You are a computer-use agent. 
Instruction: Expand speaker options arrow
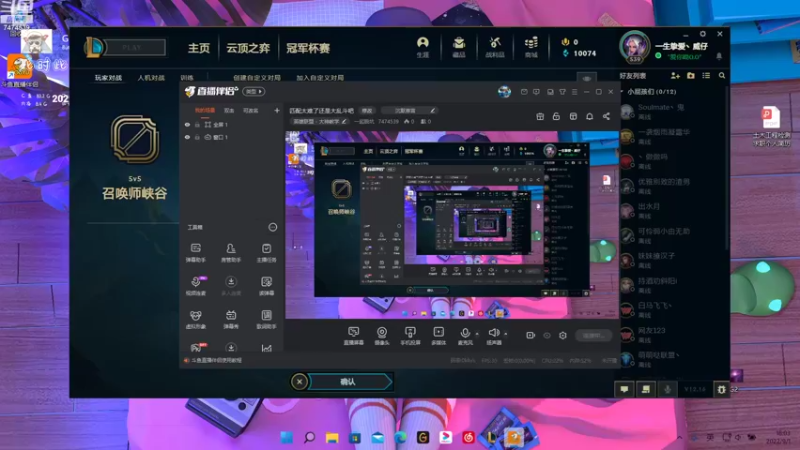pyautogui.click(x=506, y=334)
